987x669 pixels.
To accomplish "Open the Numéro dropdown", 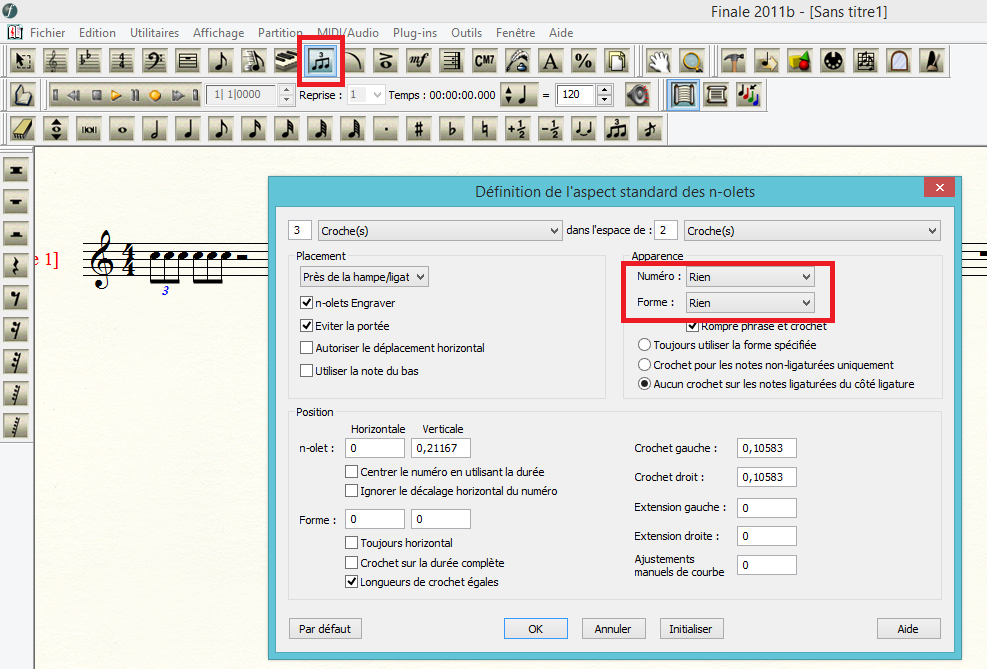I will 749,276.
